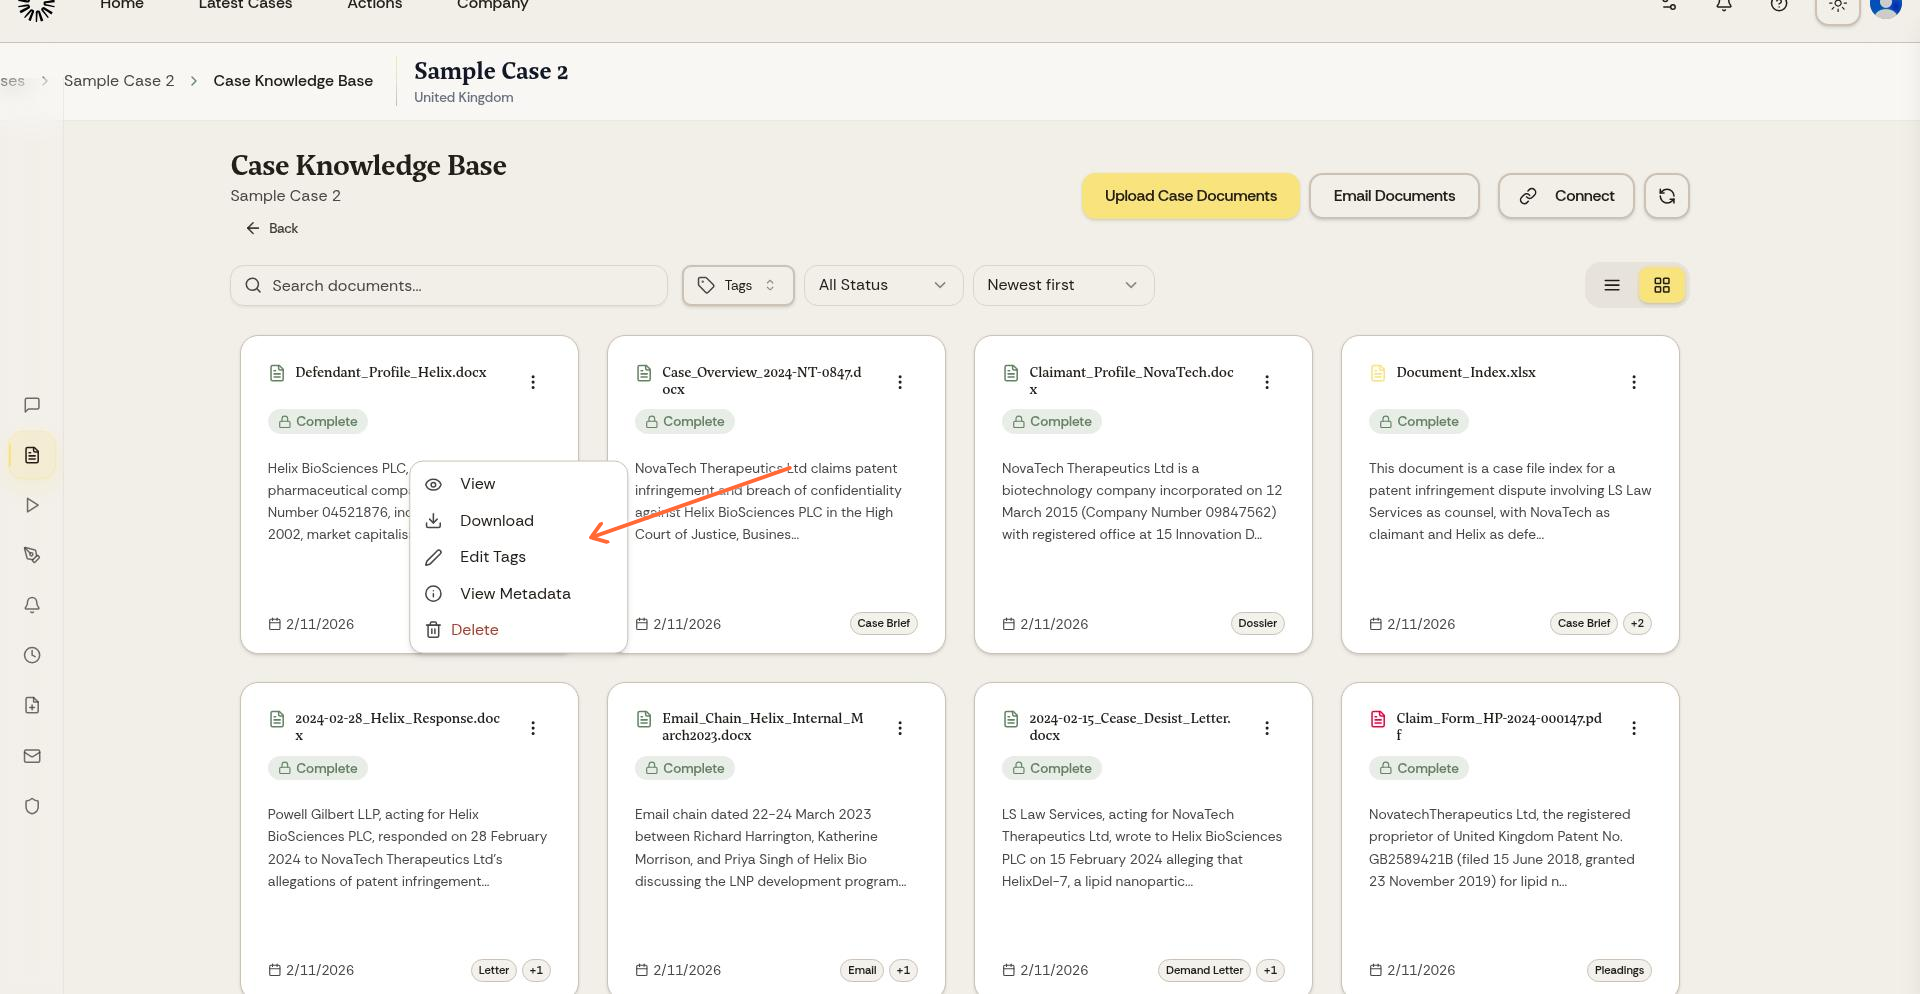Expand the All Status dropdown

coord(882,285)
